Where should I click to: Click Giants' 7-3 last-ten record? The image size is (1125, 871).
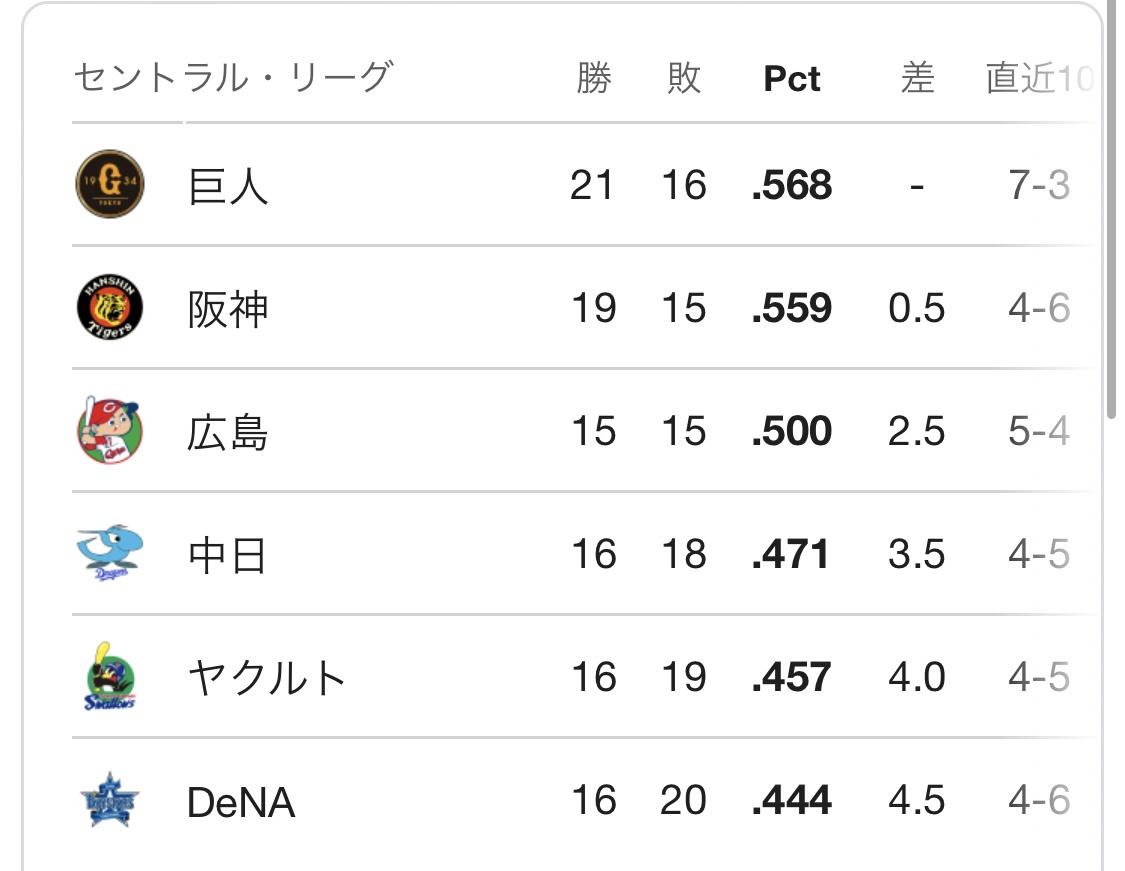click(1039, 186)
